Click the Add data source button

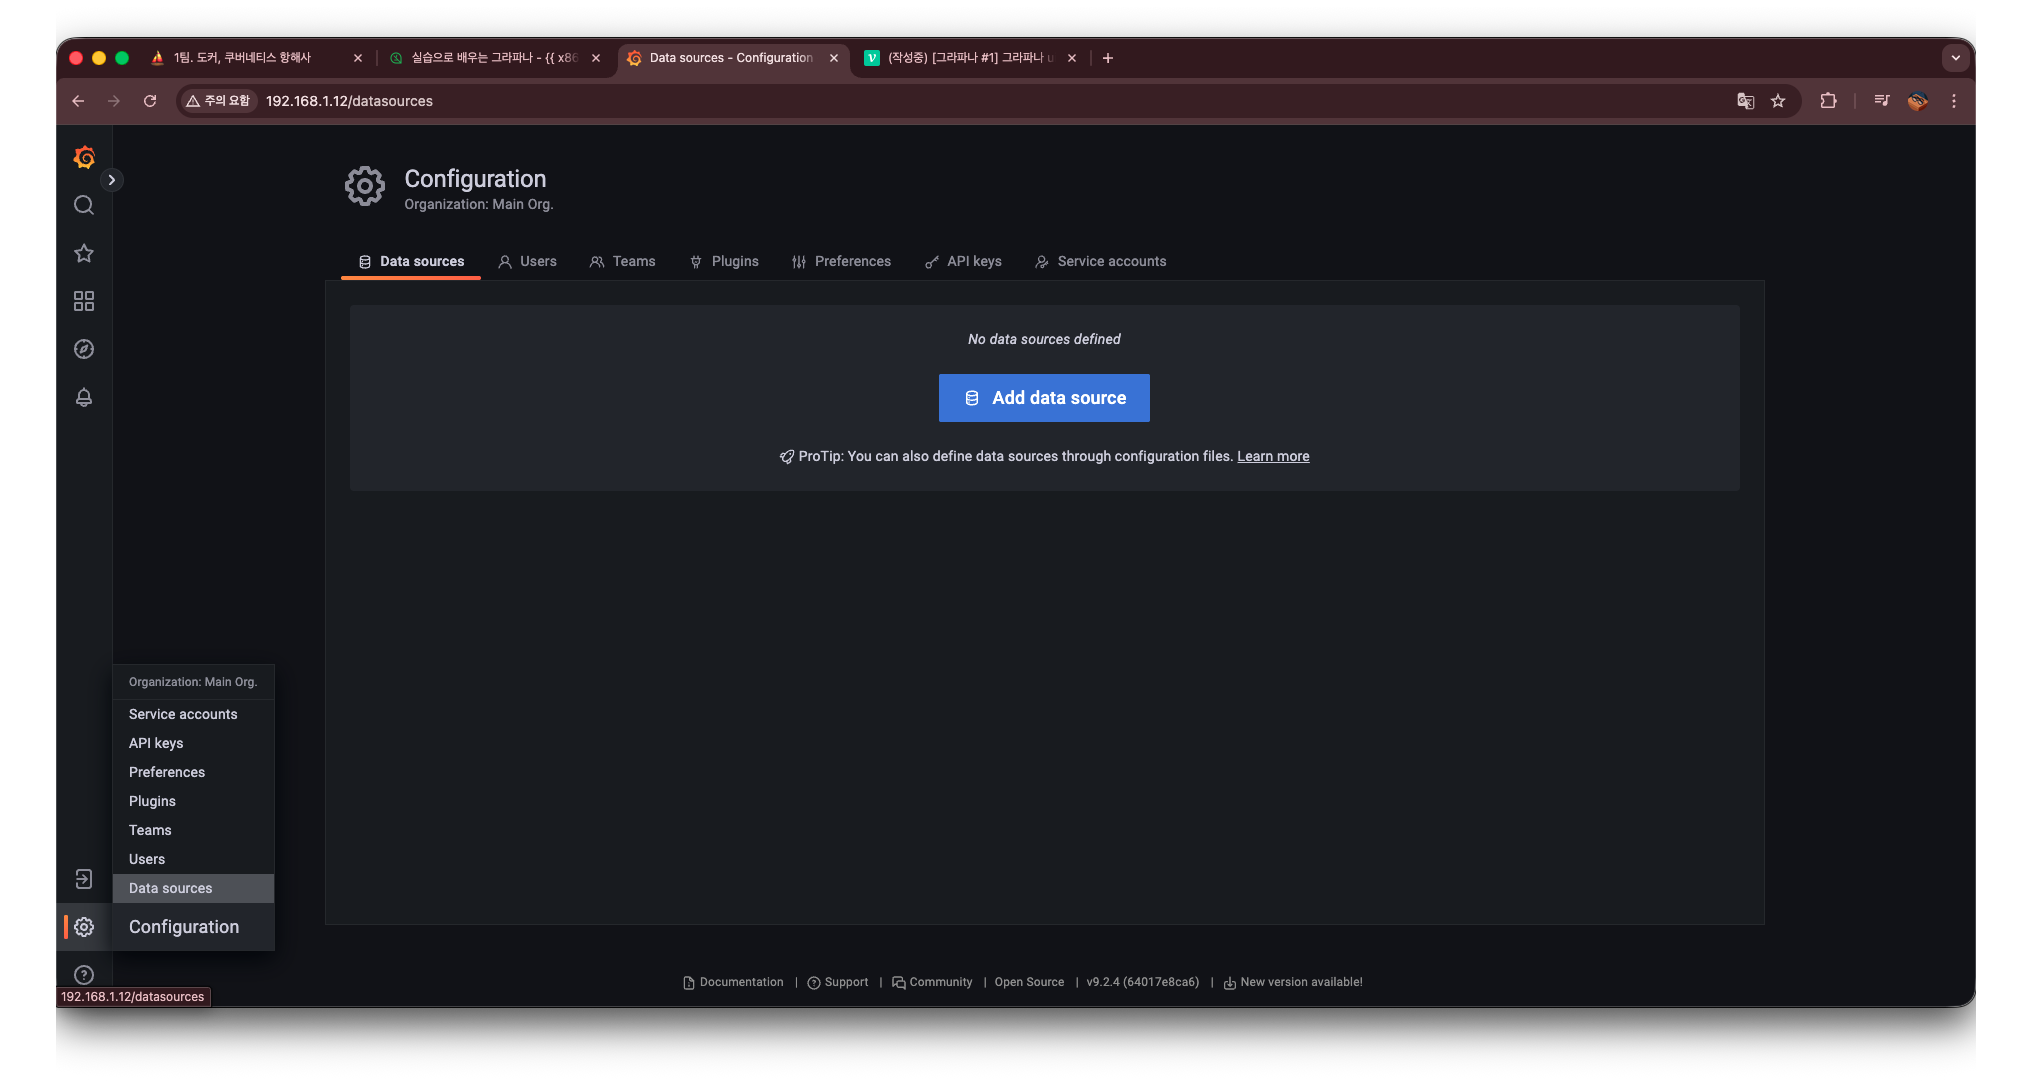point(1044,398)
